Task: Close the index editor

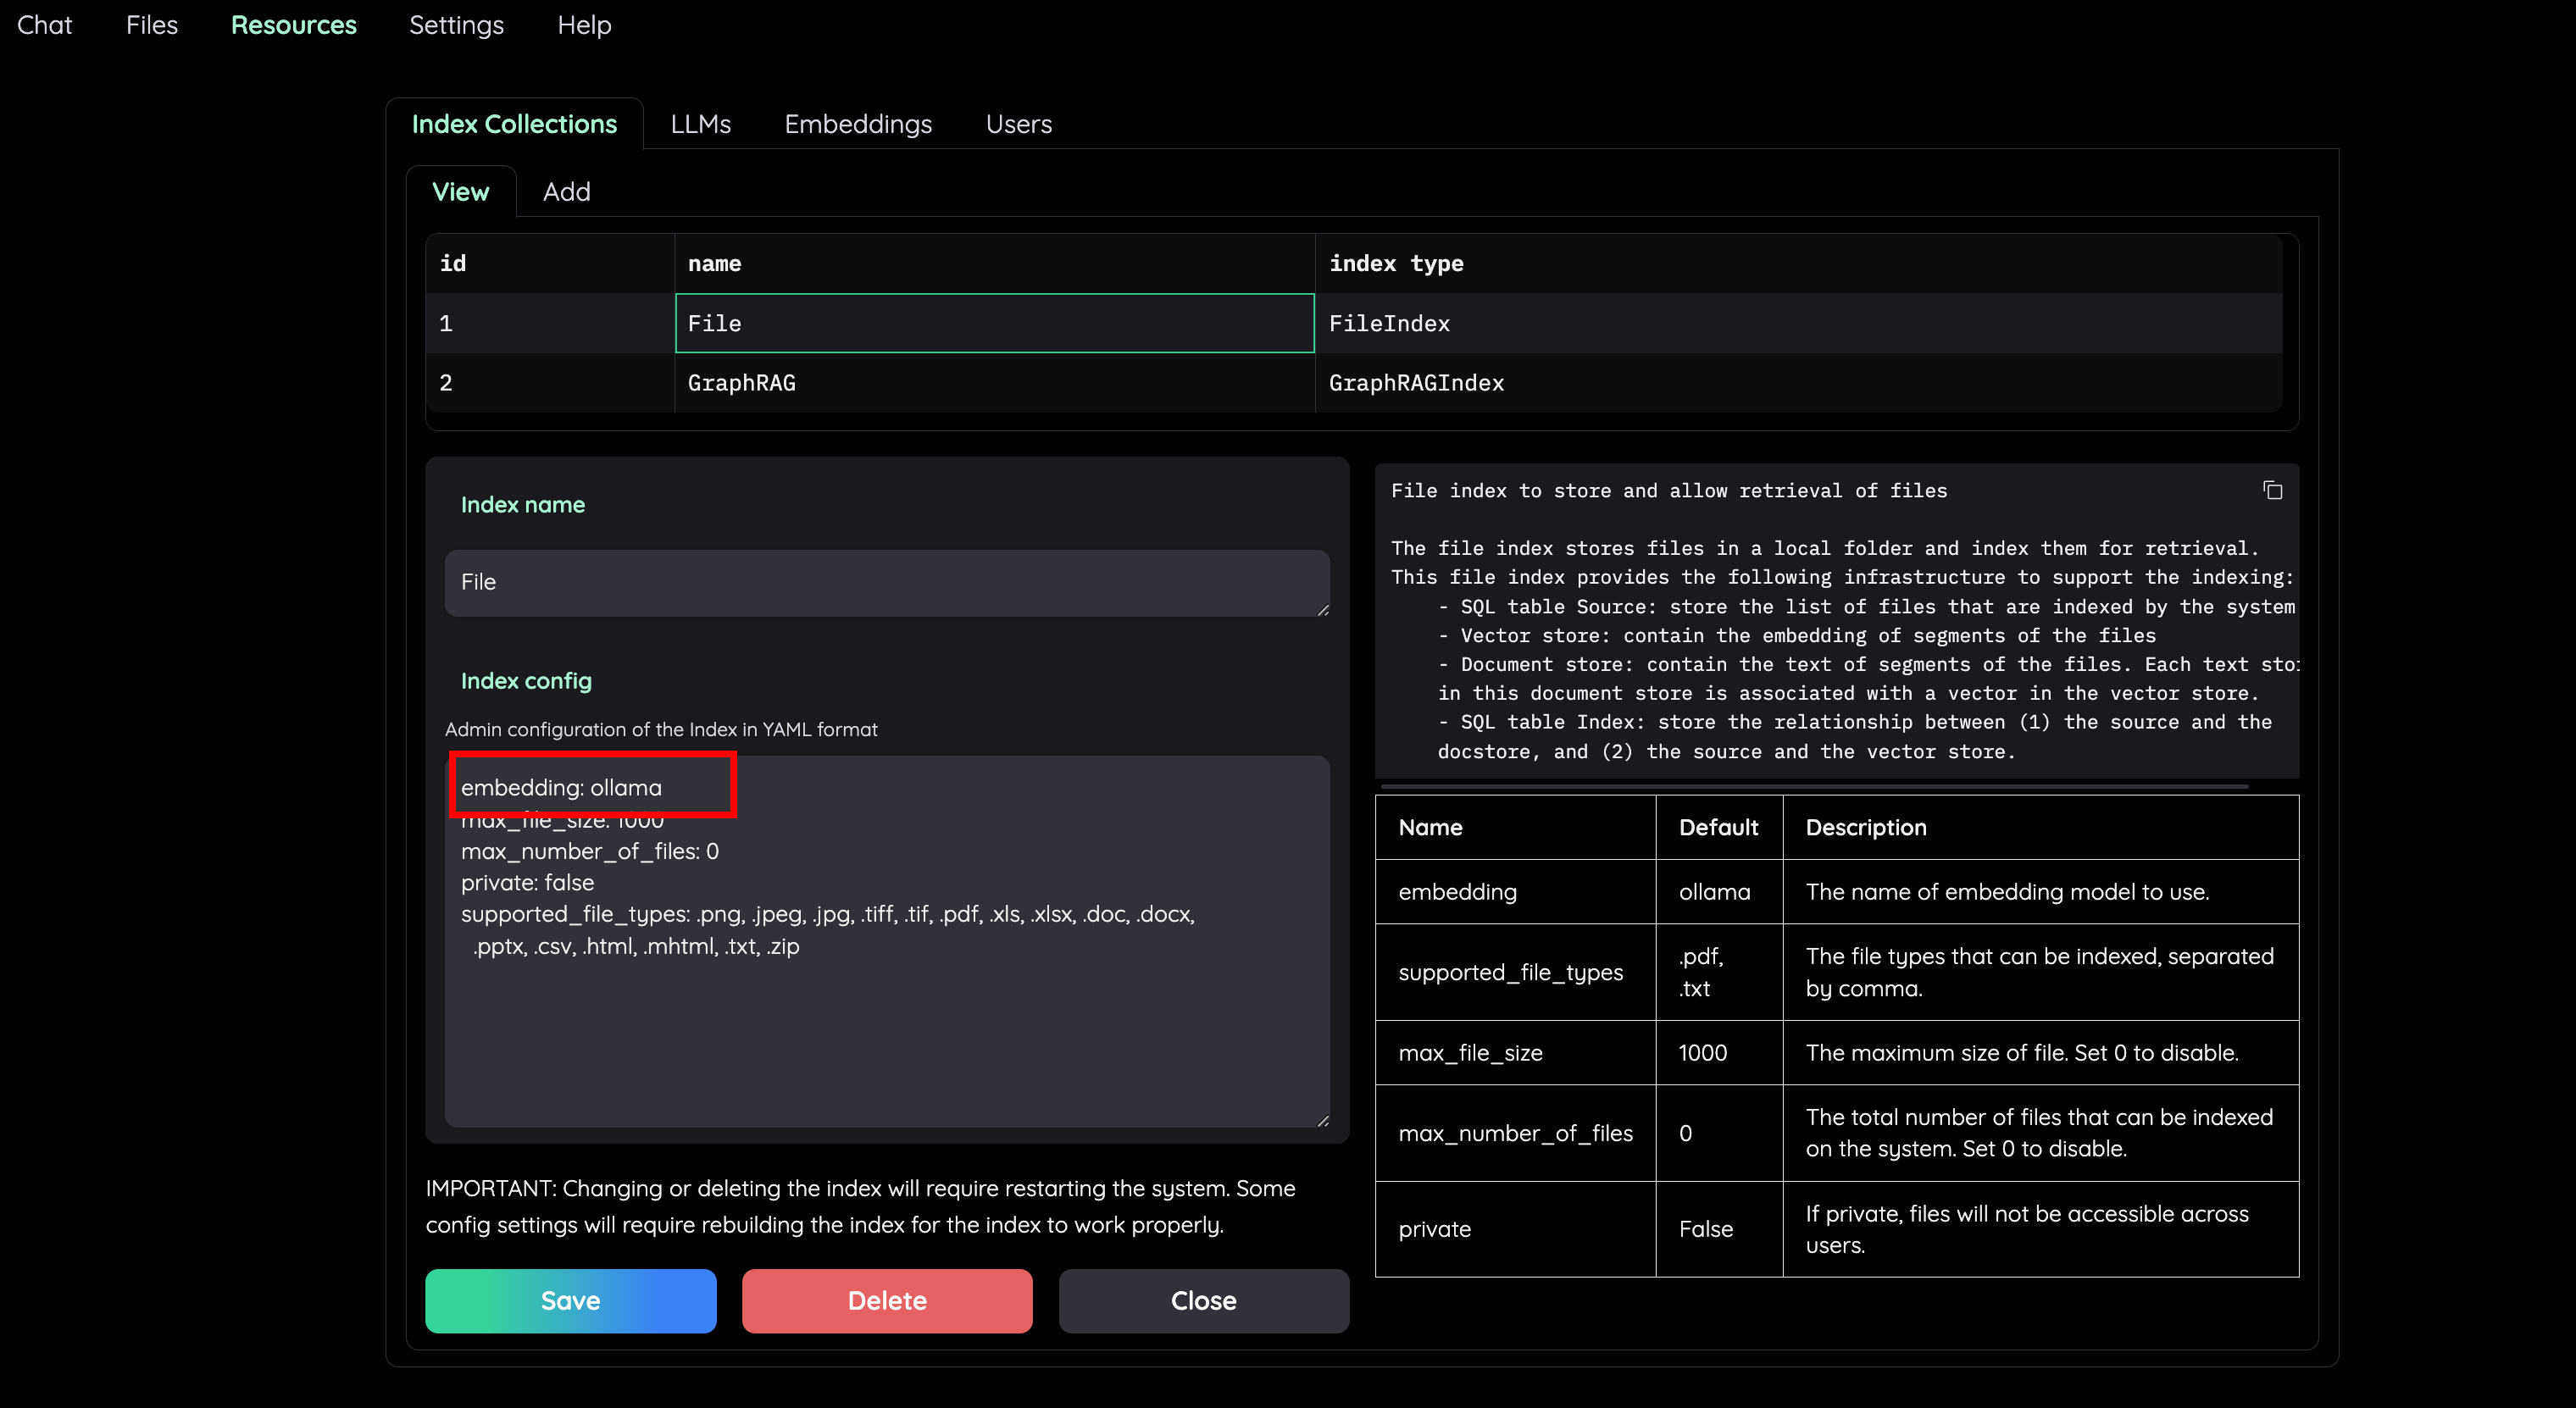Action: (x=1203, y=1300)
